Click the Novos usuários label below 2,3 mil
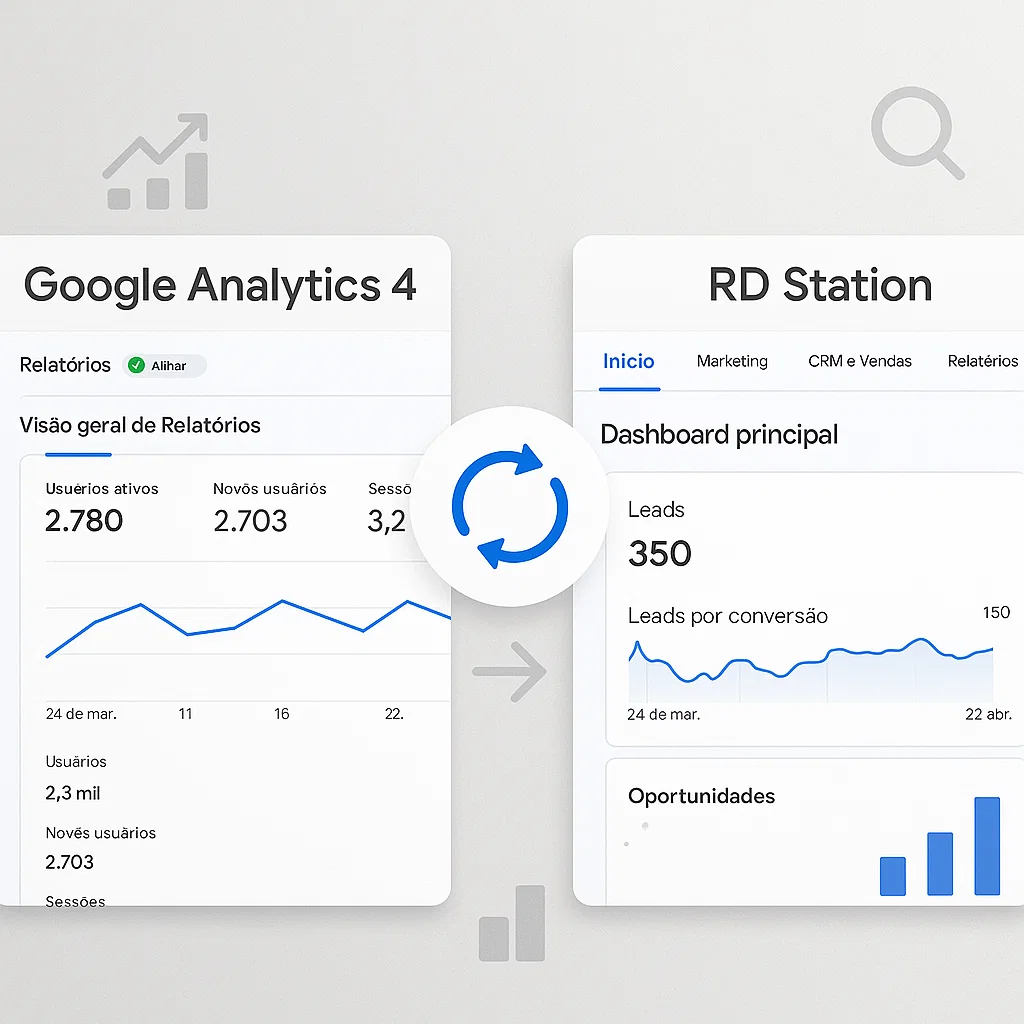 [x=101, y=833]
